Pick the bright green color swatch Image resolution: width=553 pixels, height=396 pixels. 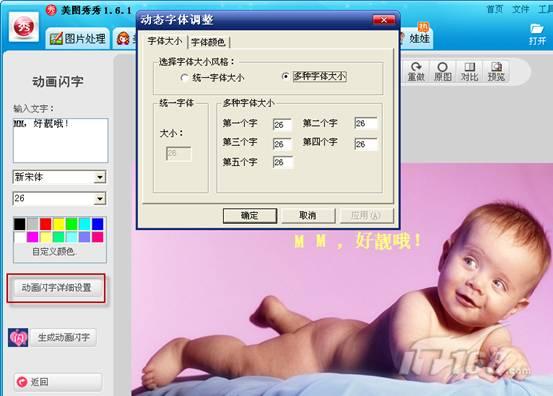click(72, 224)
